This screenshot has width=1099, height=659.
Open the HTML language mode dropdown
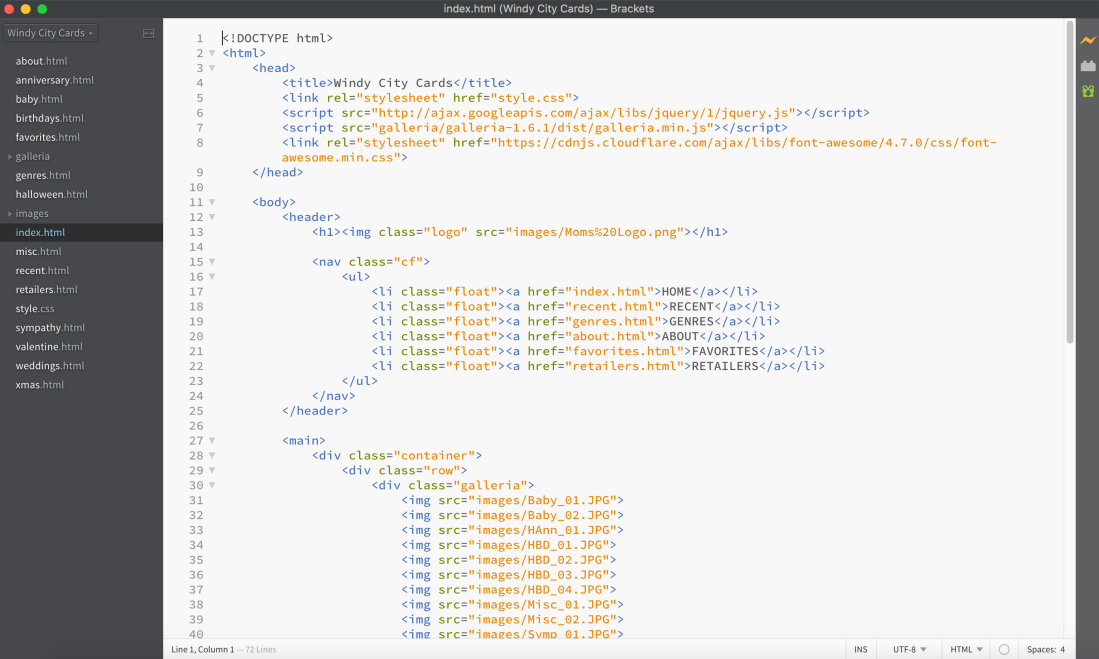click(966, 649)
